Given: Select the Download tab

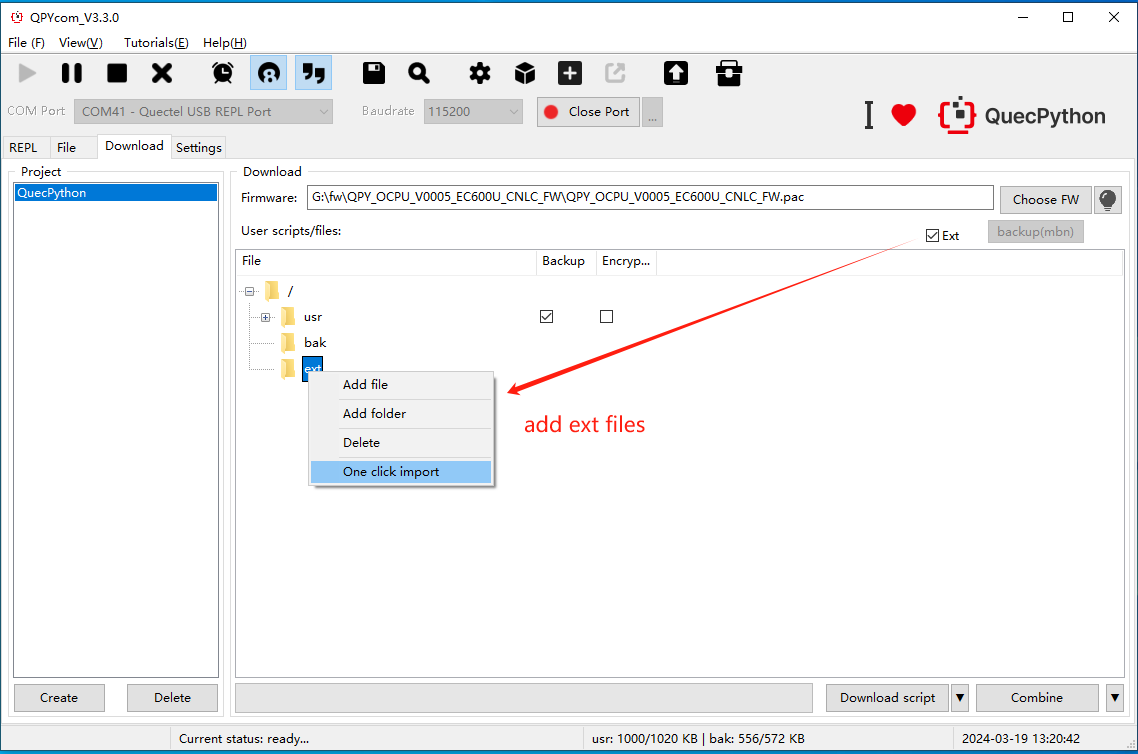Looking at the screenshot, I should [x=134, y=146].
